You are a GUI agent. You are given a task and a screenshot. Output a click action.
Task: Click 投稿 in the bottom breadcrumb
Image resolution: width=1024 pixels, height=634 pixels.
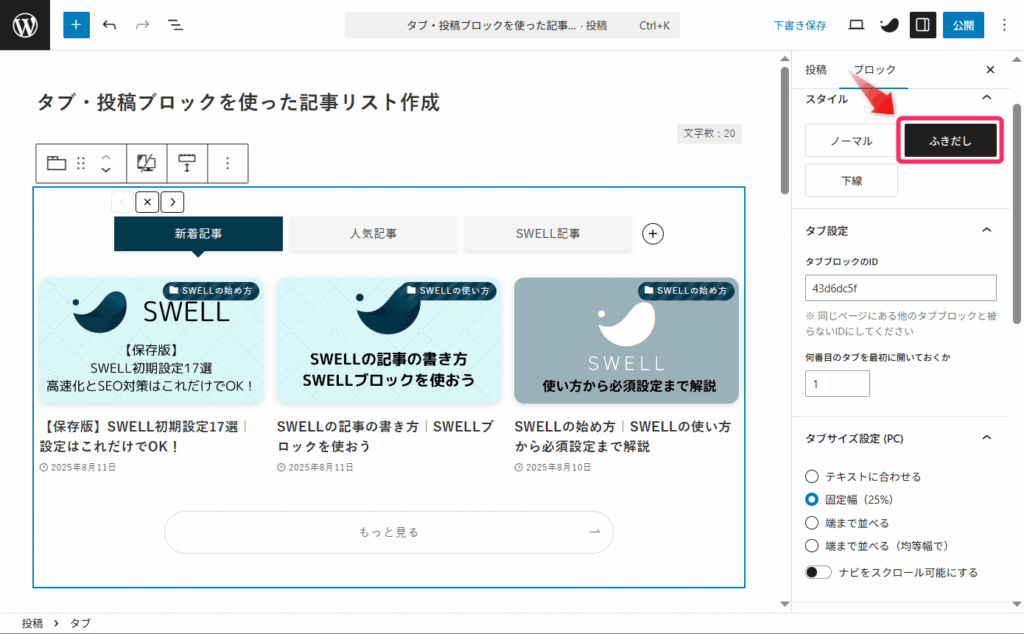point(32,623)
